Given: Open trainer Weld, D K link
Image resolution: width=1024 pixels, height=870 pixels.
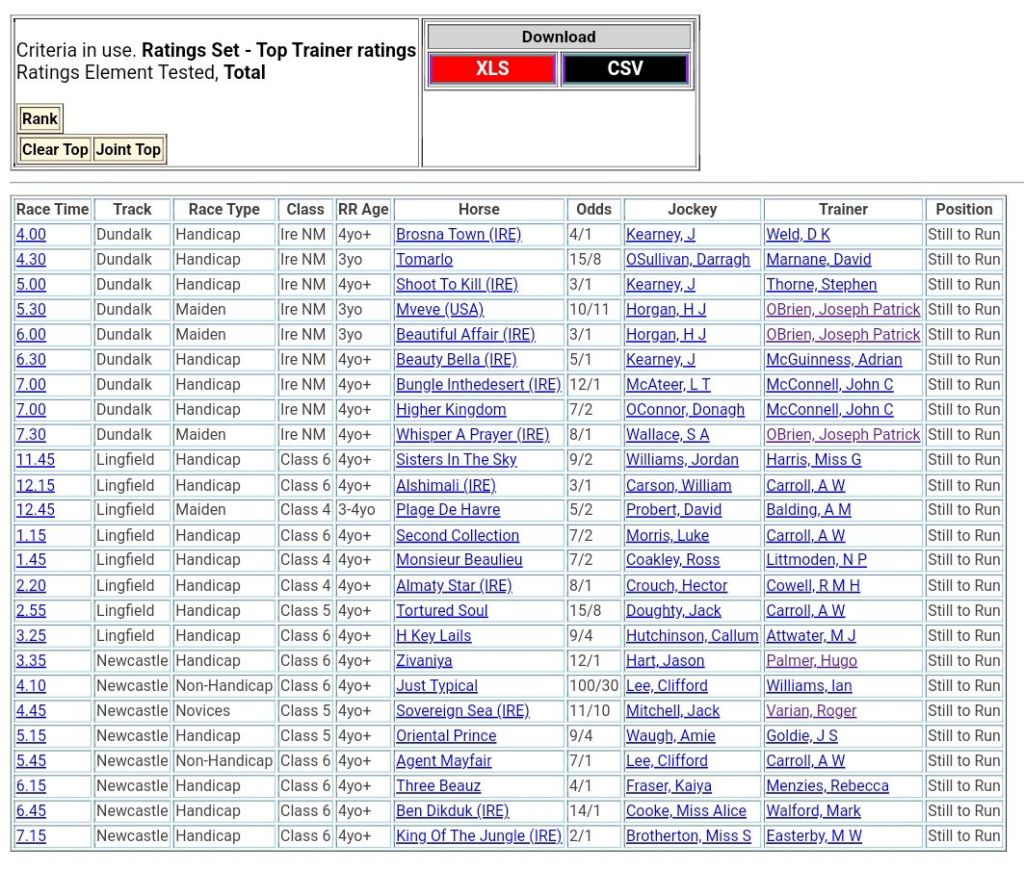Looking at the screenshot, I should [797, 235].
